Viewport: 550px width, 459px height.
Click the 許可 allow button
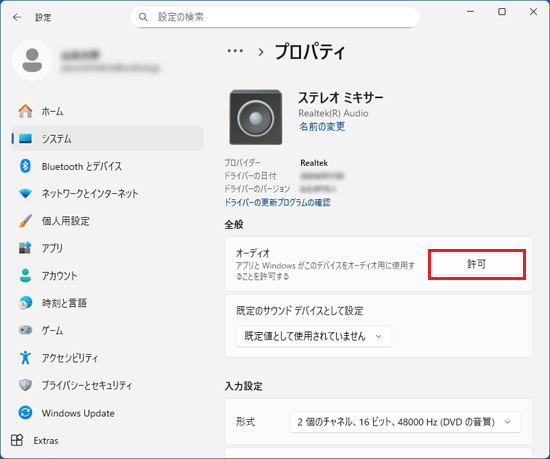point(477,264)
